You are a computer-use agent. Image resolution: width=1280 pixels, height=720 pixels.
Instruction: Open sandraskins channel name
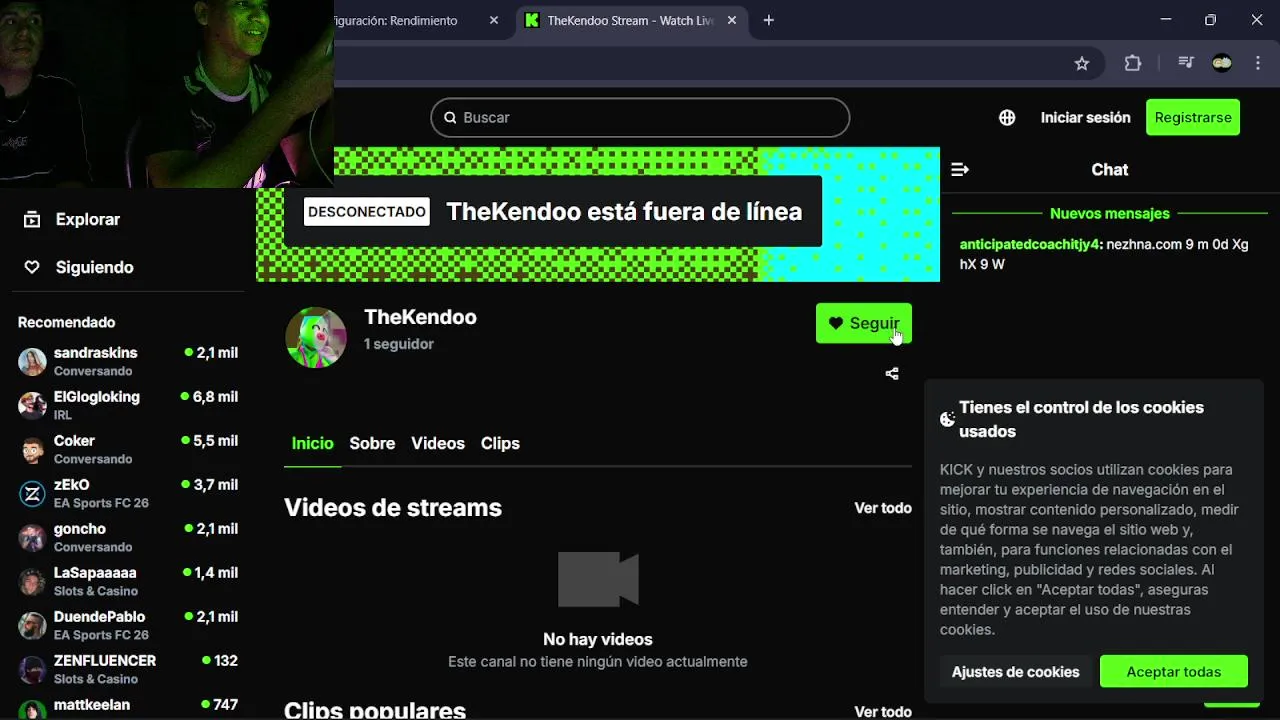click(x=96, y=353)
